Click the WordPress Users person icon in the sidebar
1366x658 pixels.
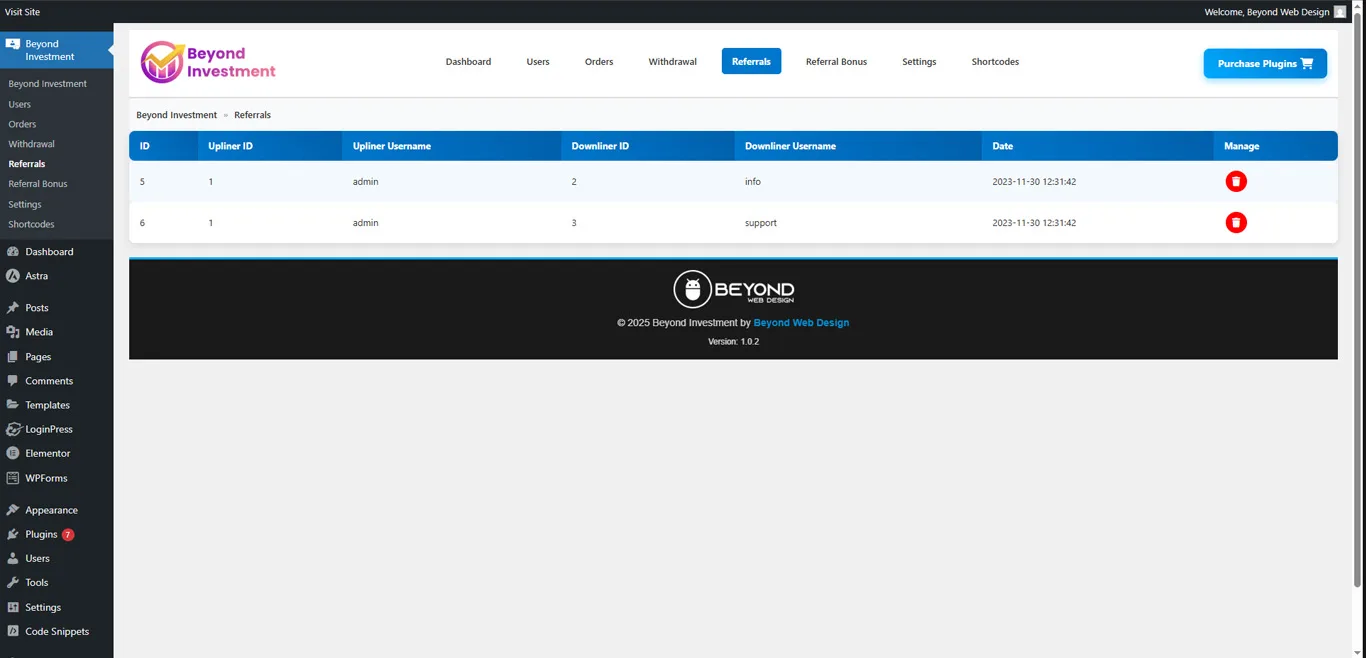point(12,558)
